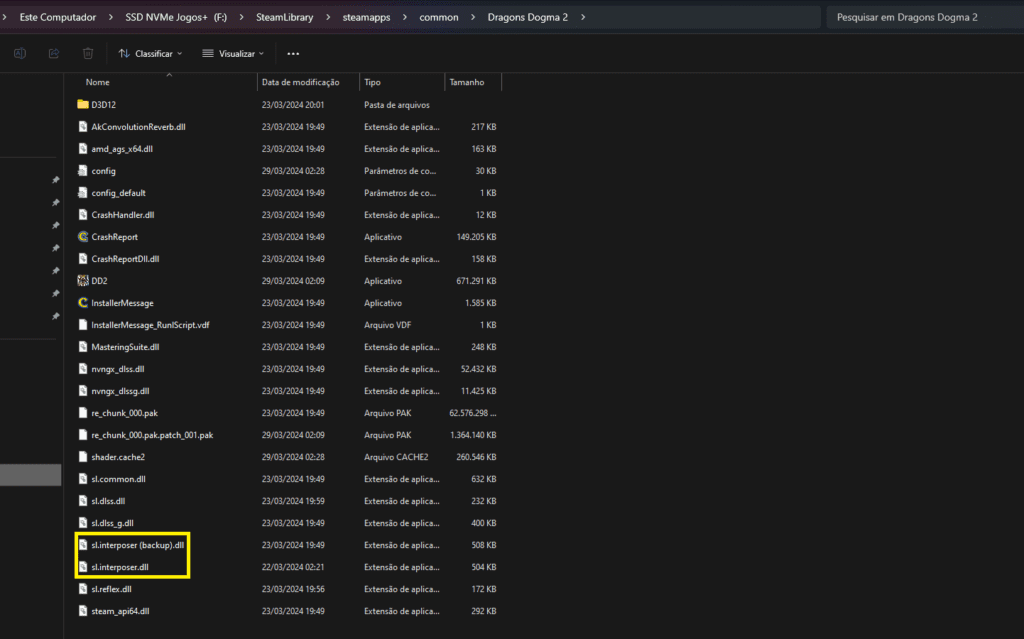Open the three-dots more options menu
This screenshot has width=1024, height=639.
[293, 54]
